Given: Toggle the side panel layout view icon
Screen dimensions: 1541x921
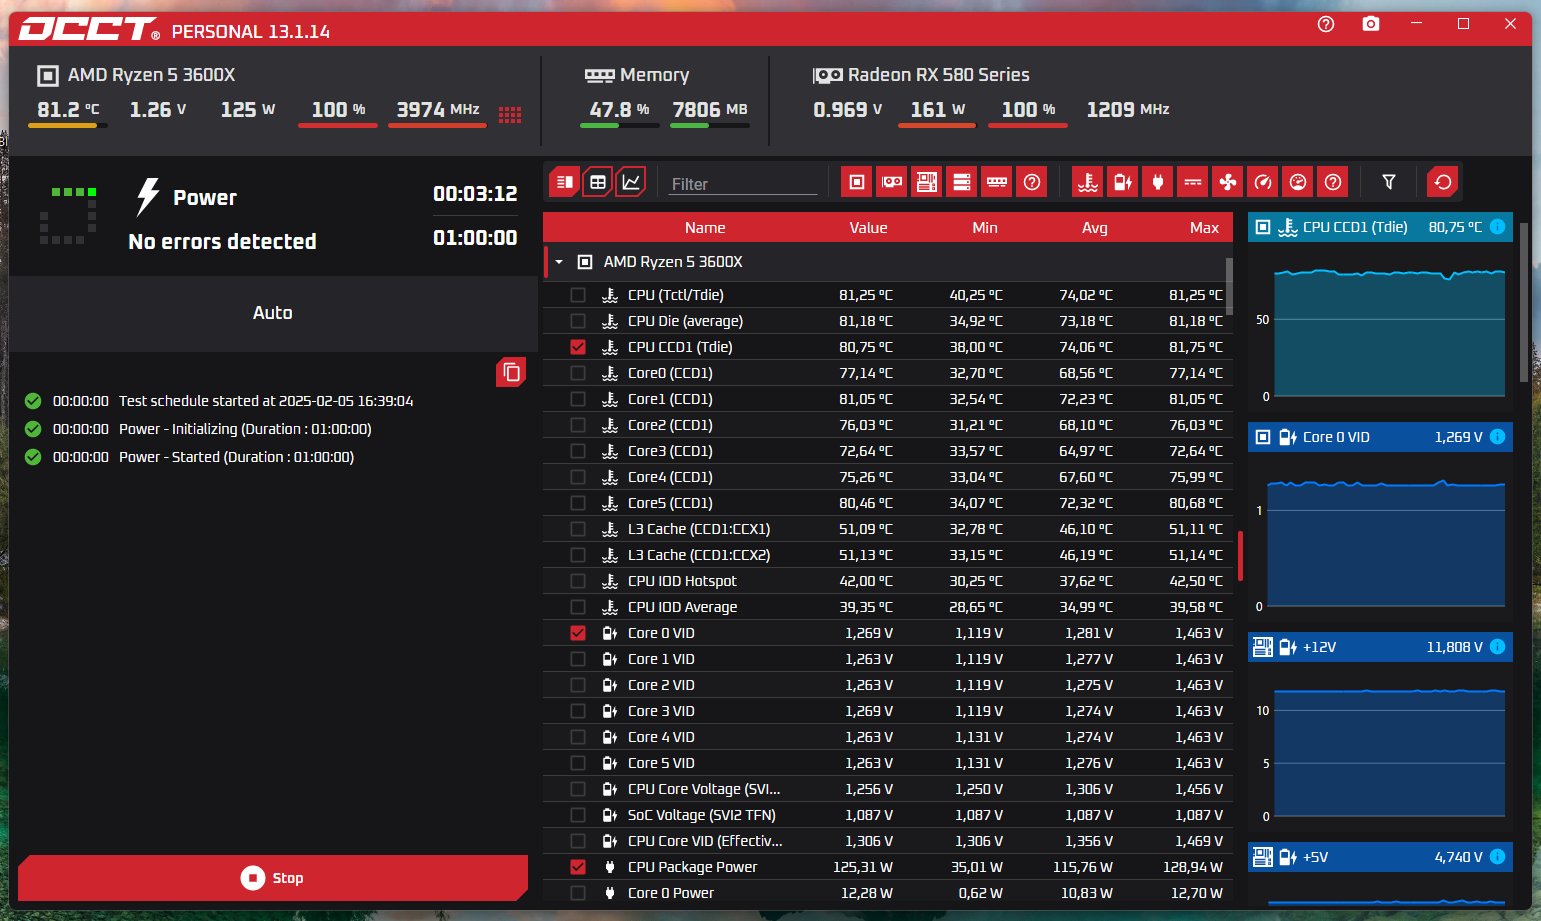Looking at the screenshot, I should [x=565, y=182].
